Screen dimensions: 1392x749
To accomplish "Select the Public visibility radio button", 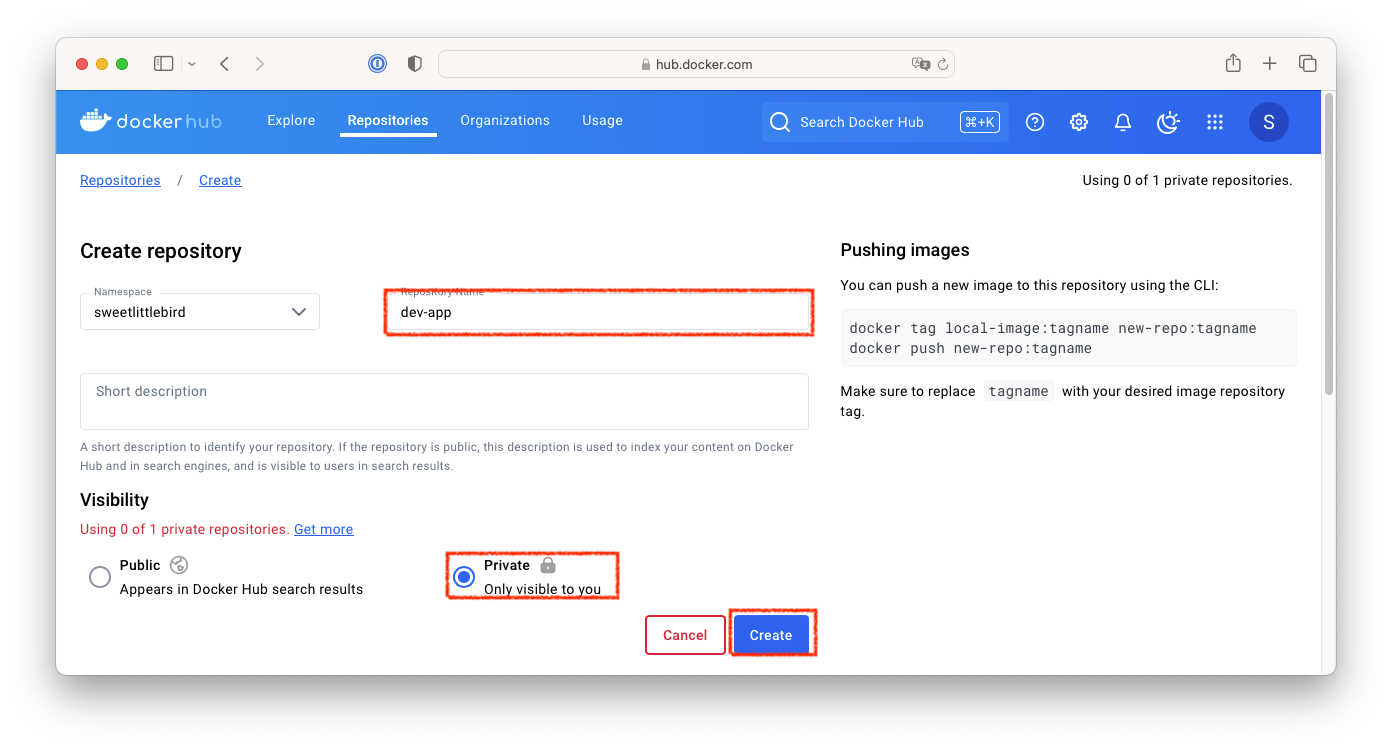I will 100,577.
